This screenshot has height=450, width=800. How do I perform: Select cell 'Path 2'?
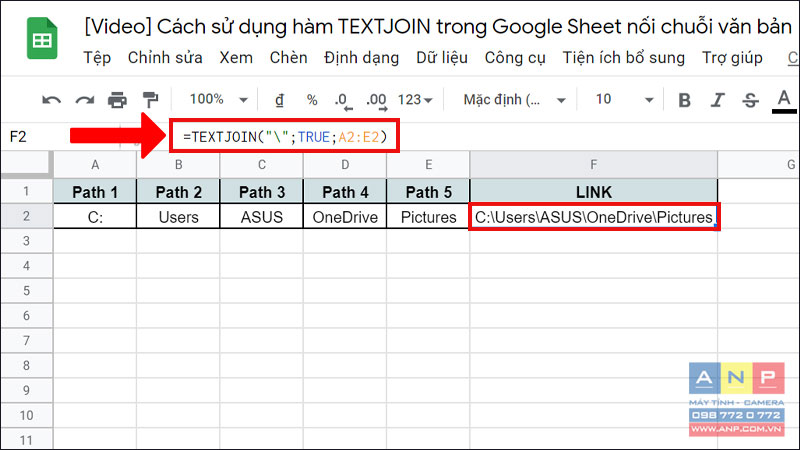pyautogui.click(x=178, y=192)
